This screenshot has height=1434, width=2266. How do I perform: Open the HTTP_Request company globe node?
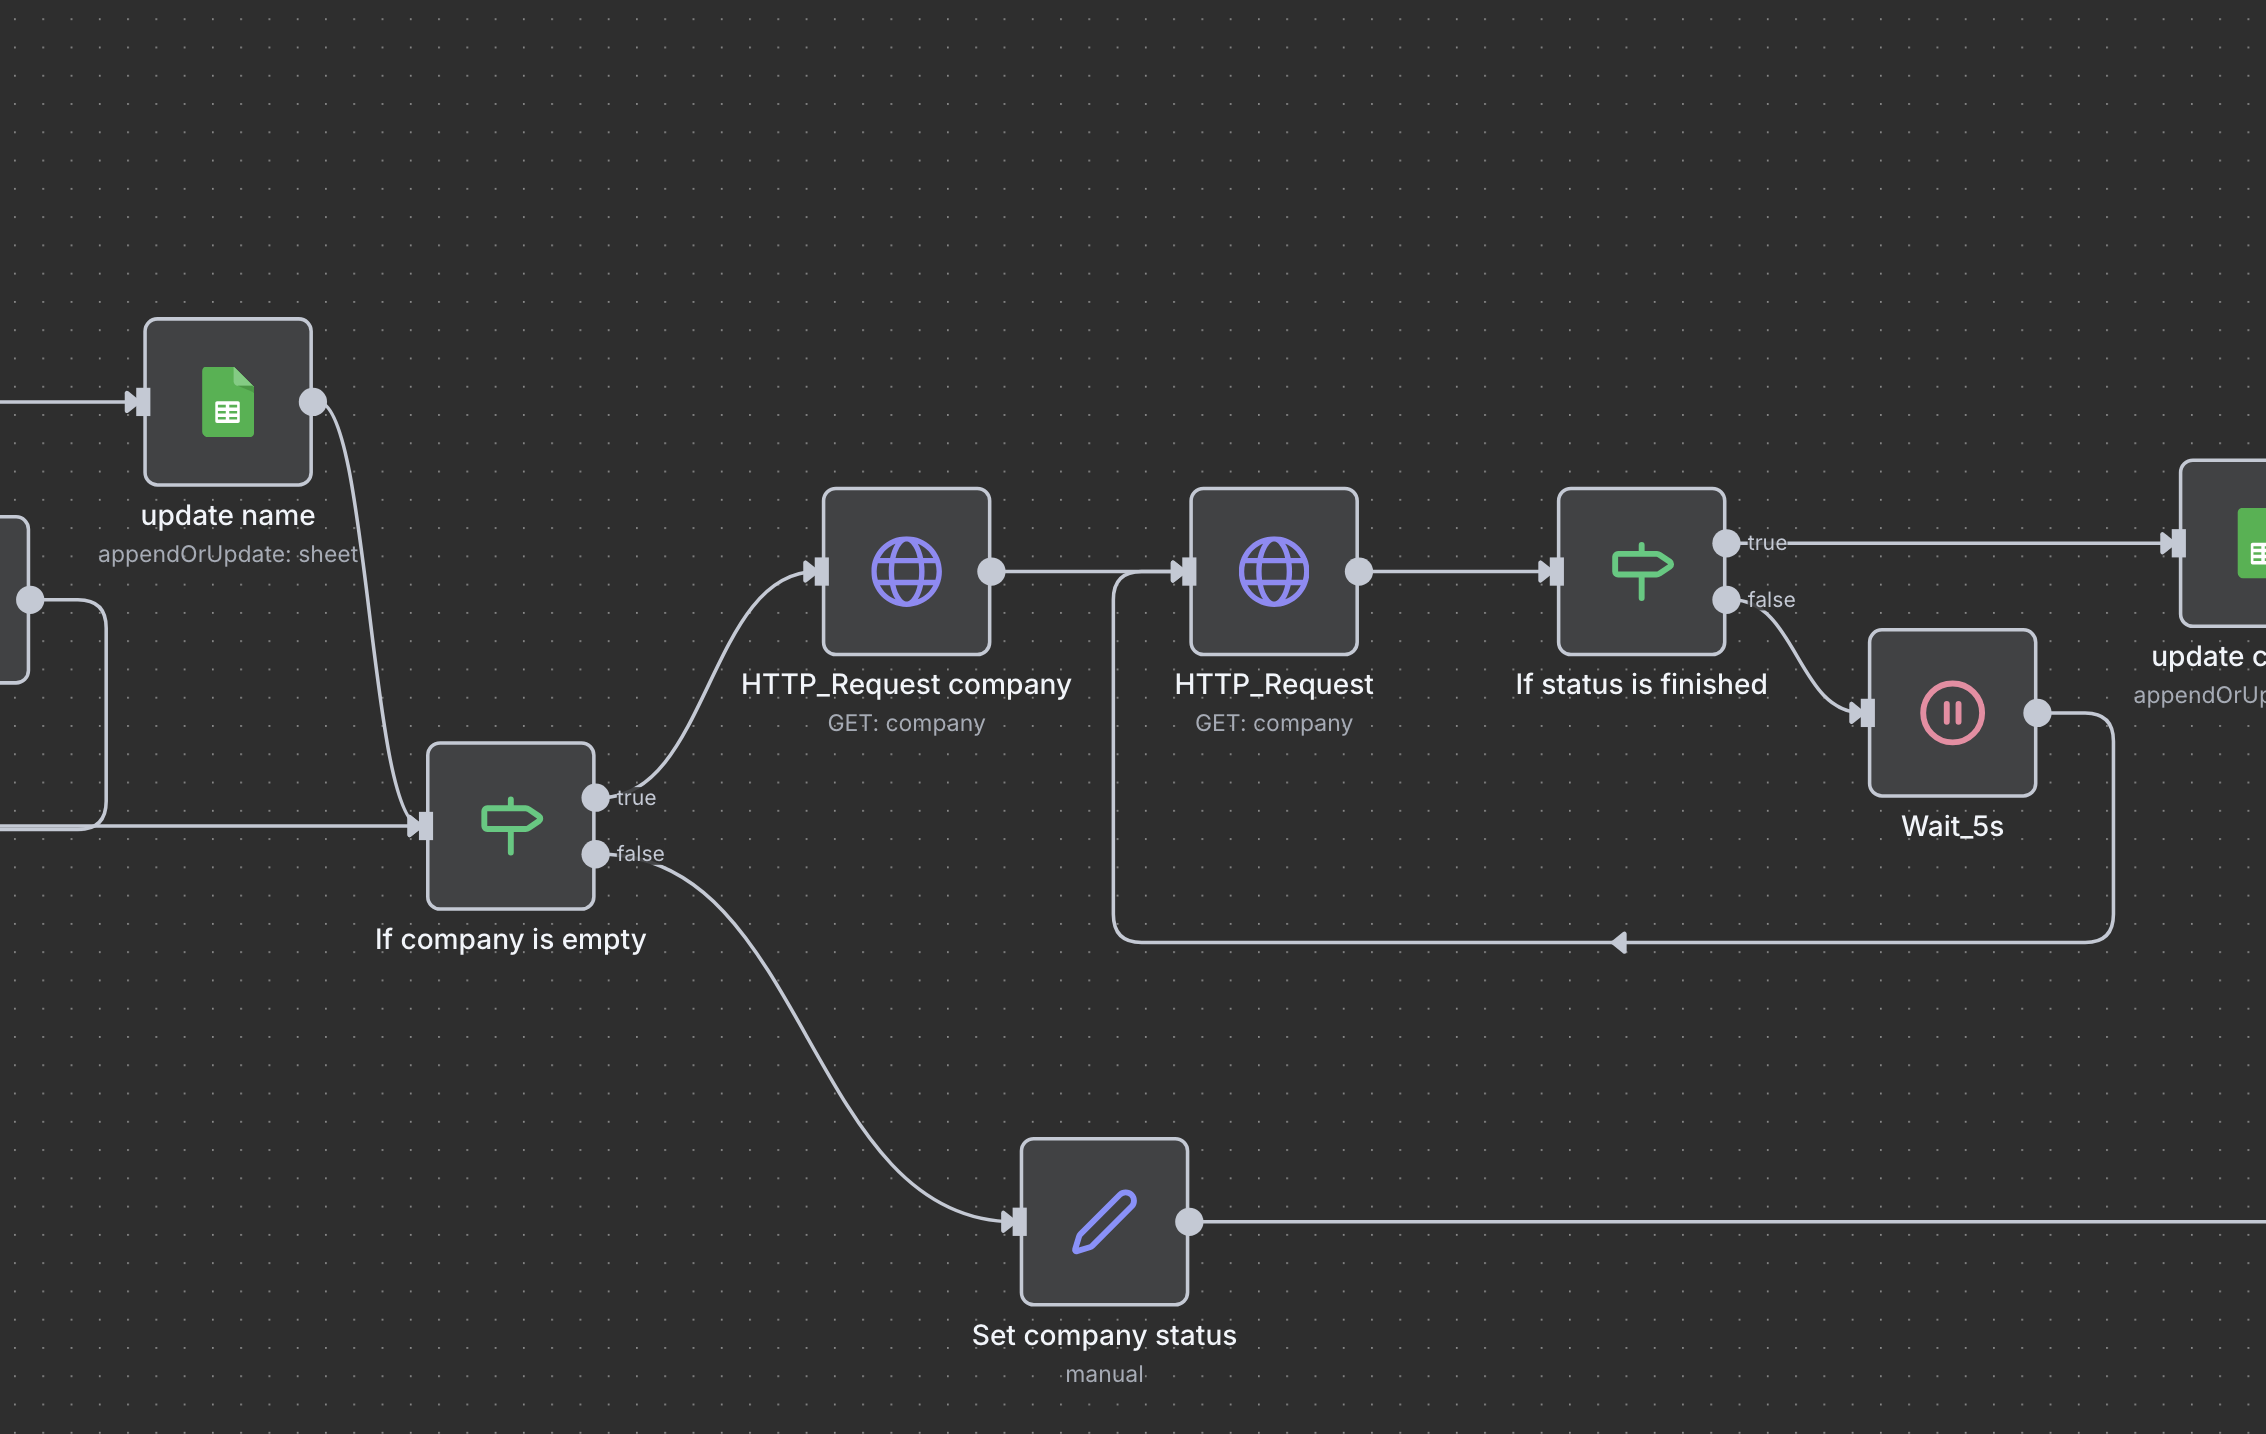coord(906,571)
